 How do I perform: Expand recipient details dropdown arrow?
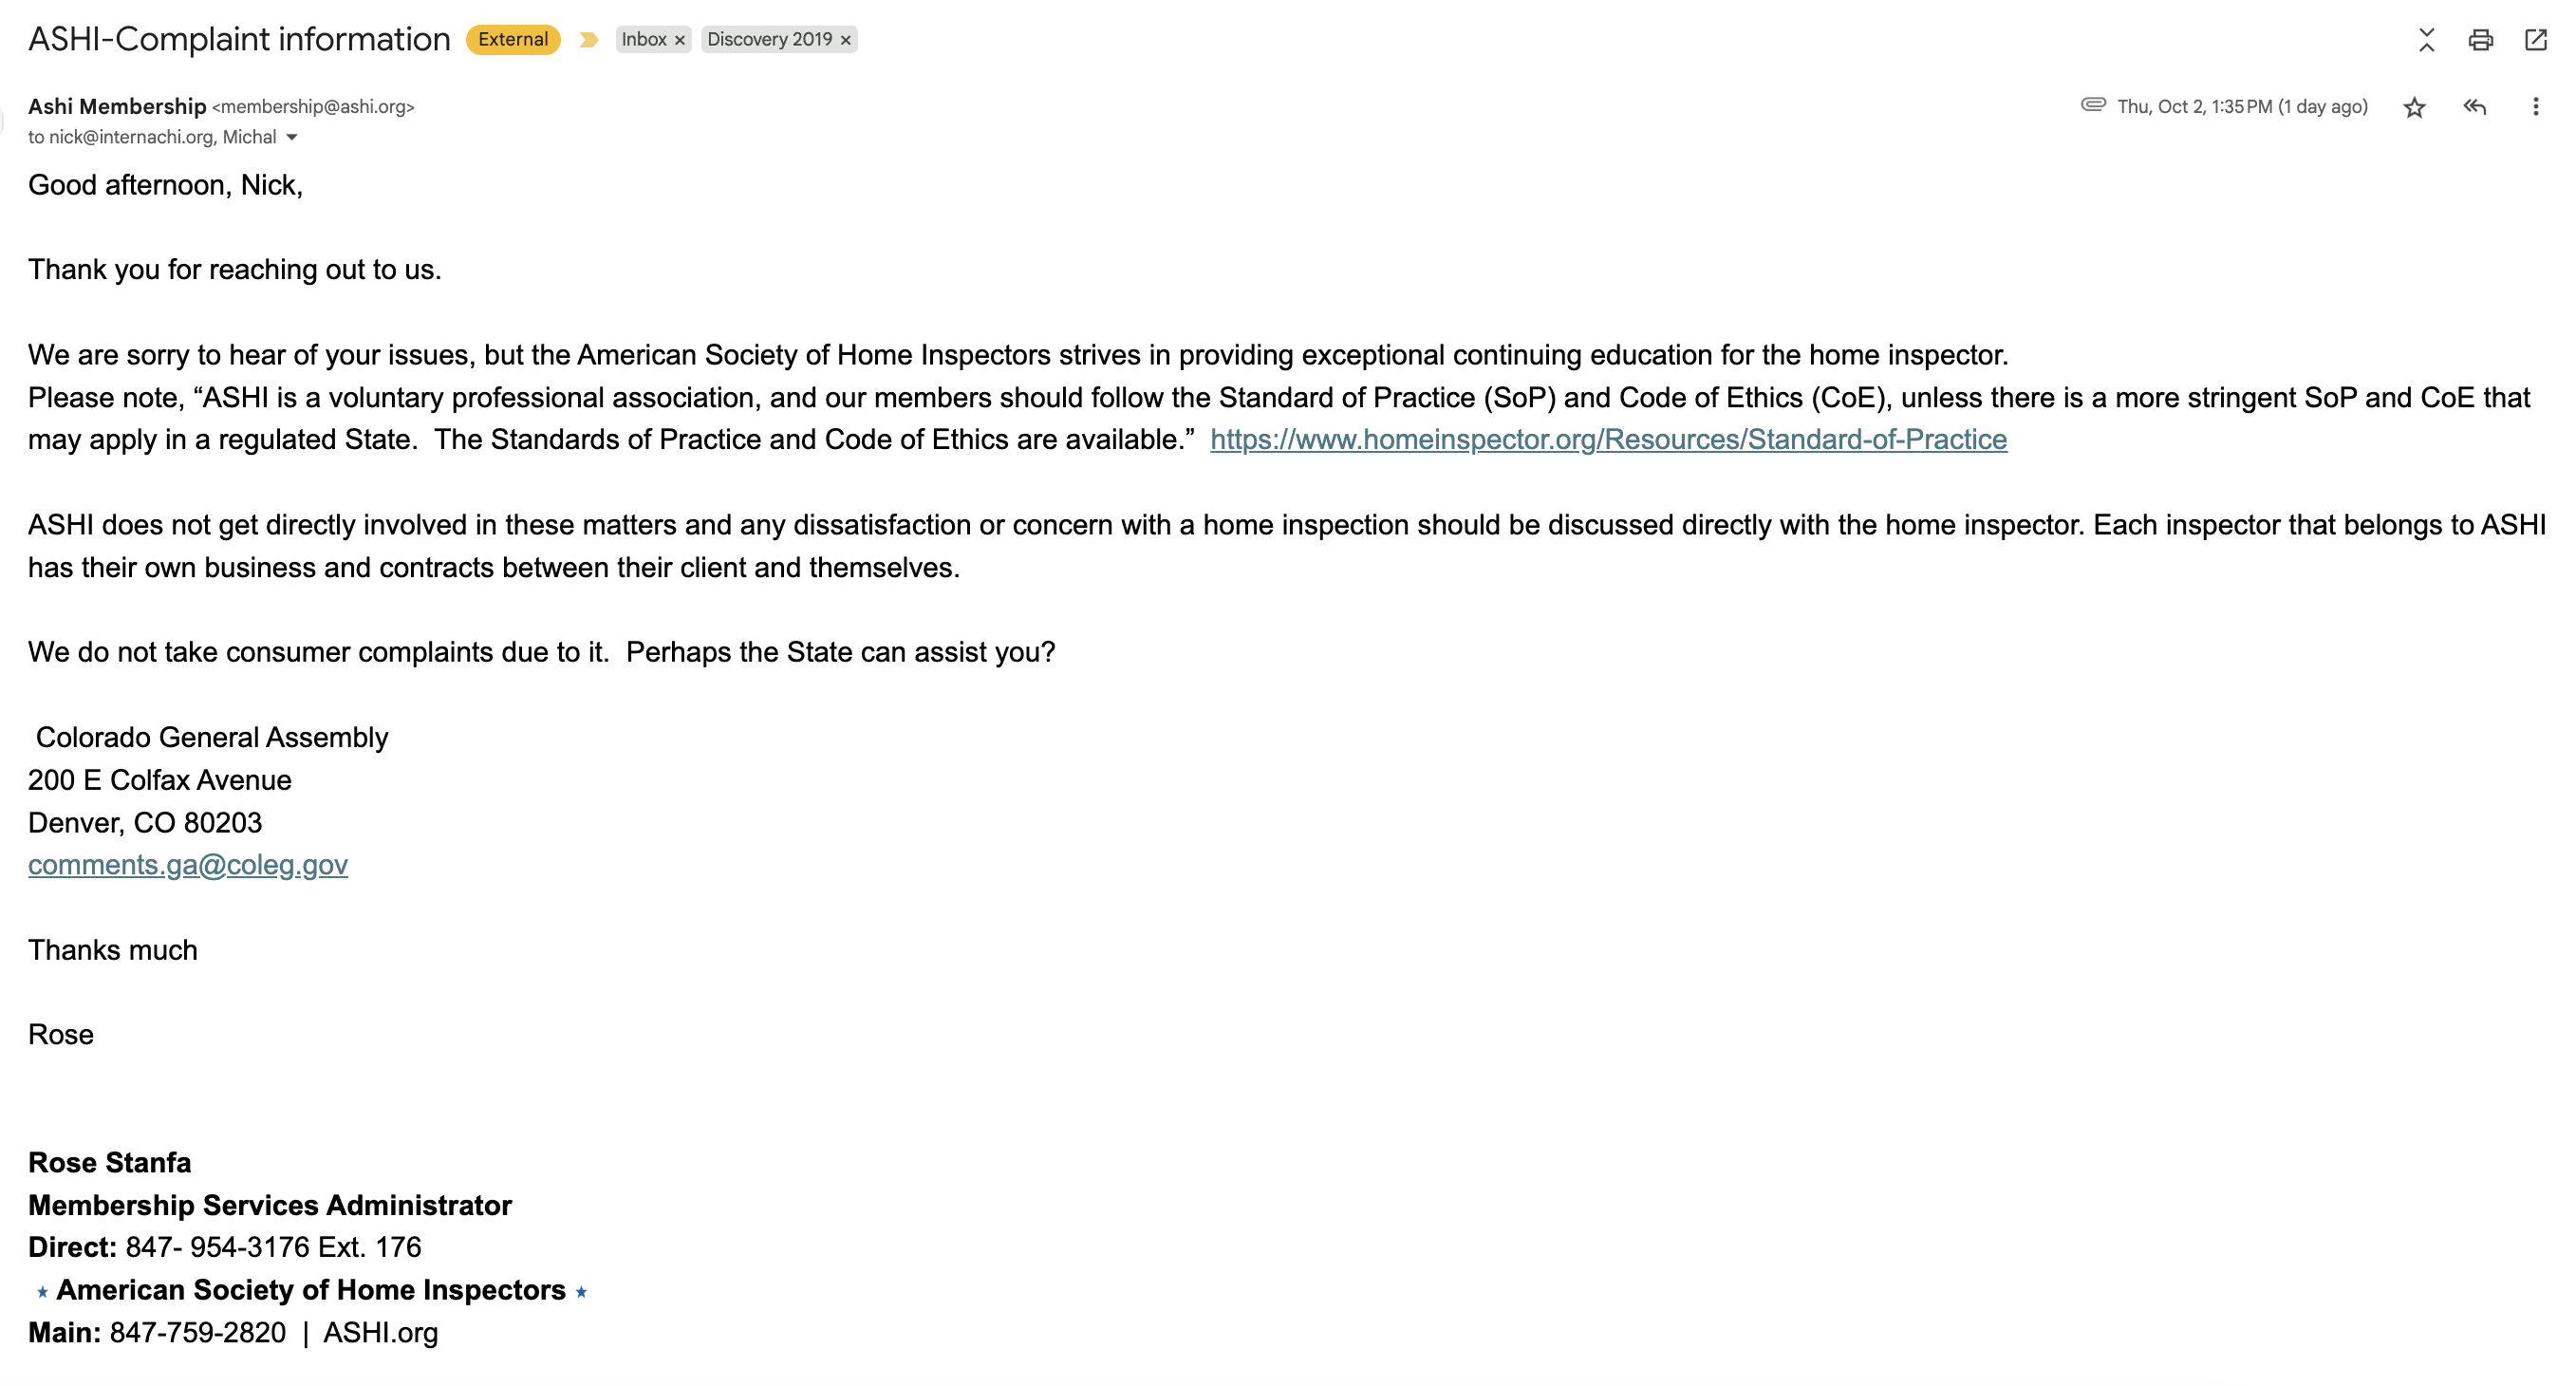(292, 137)
